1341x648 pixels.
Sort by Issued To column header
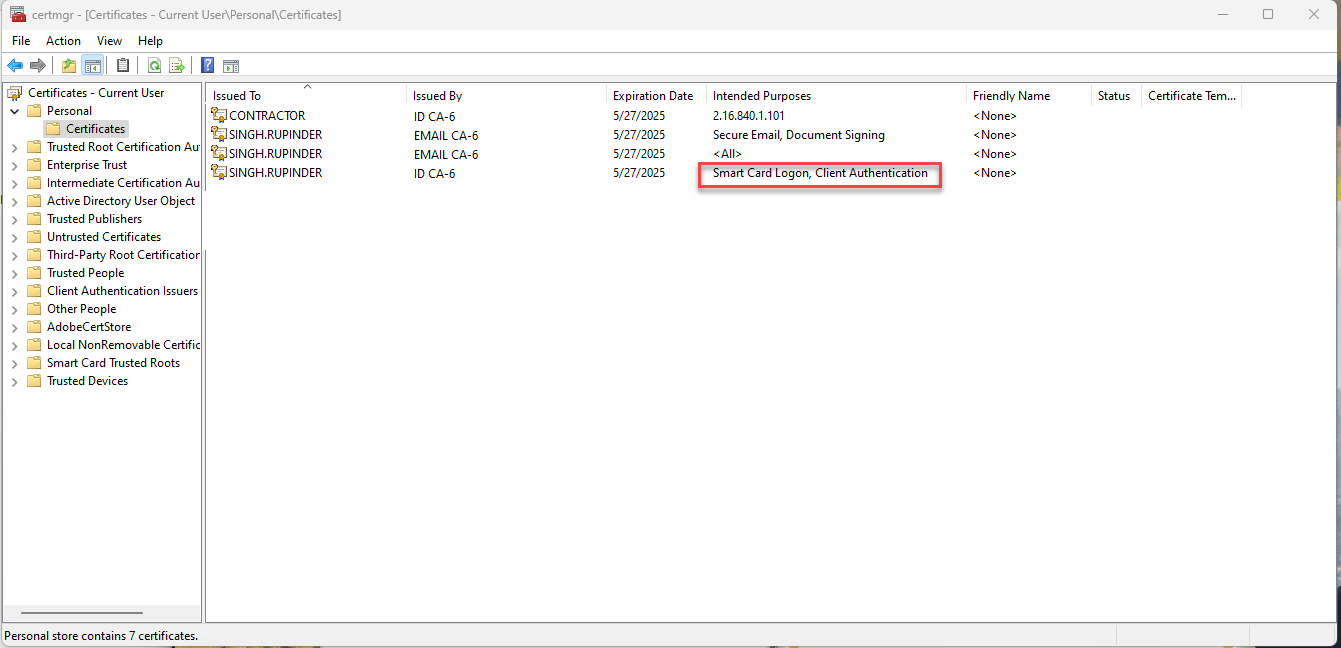coord(307,96)
